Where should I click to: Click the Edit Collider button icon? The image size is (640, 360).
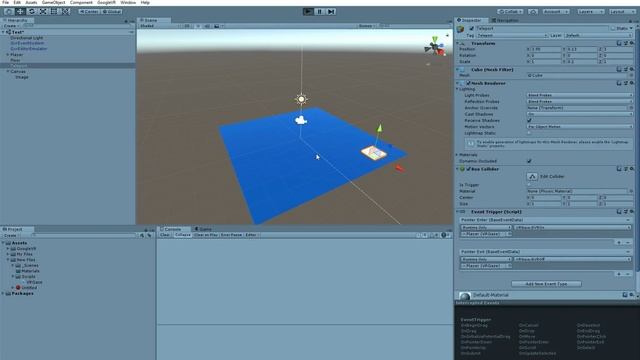pos(532,176)
